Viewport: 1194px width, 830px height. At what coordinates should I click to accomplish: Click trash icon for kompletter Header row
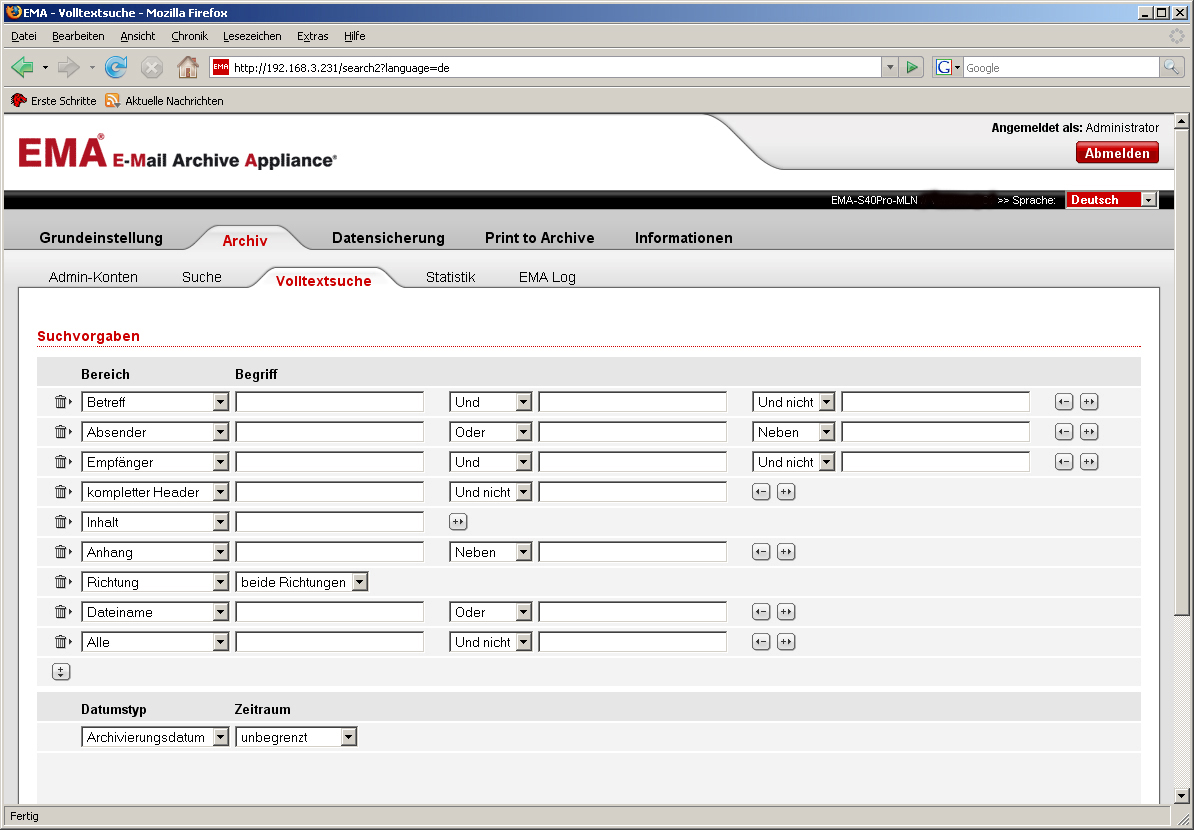point(61,492)
